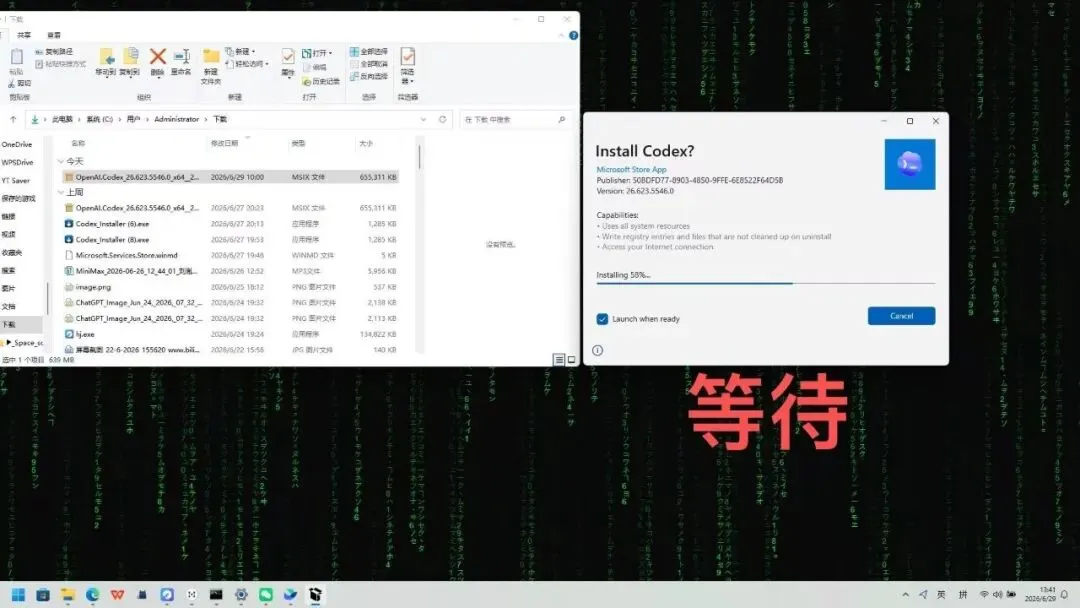Sort files by 名称 (Name) column header
Screen dimensions: 1080x608
click(x=79, y=143)
